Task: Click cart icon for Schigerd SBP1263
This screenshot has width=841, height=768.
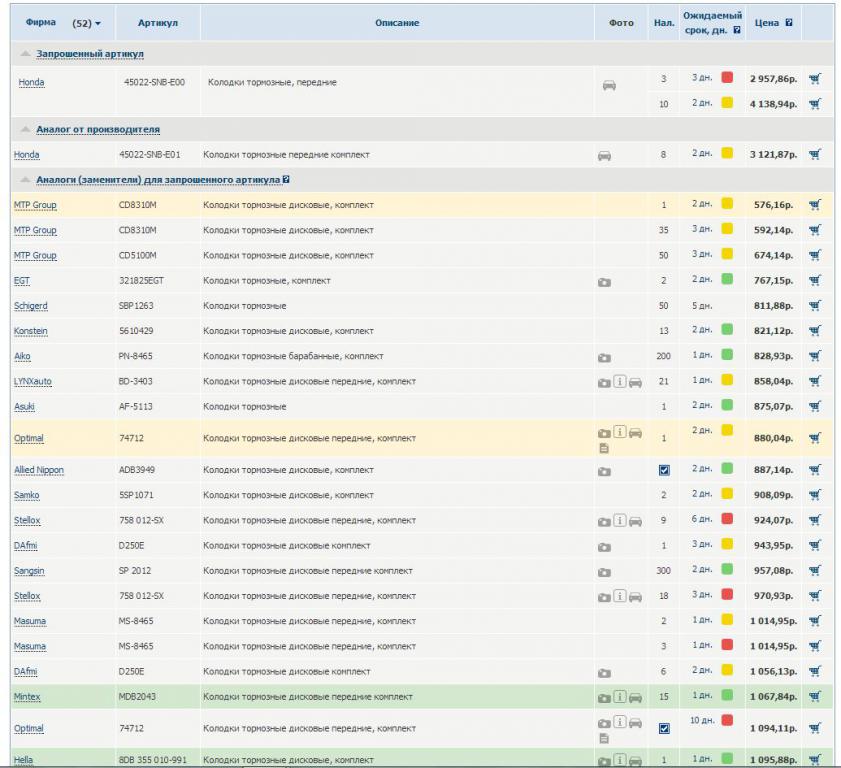Action: point(814,306)
